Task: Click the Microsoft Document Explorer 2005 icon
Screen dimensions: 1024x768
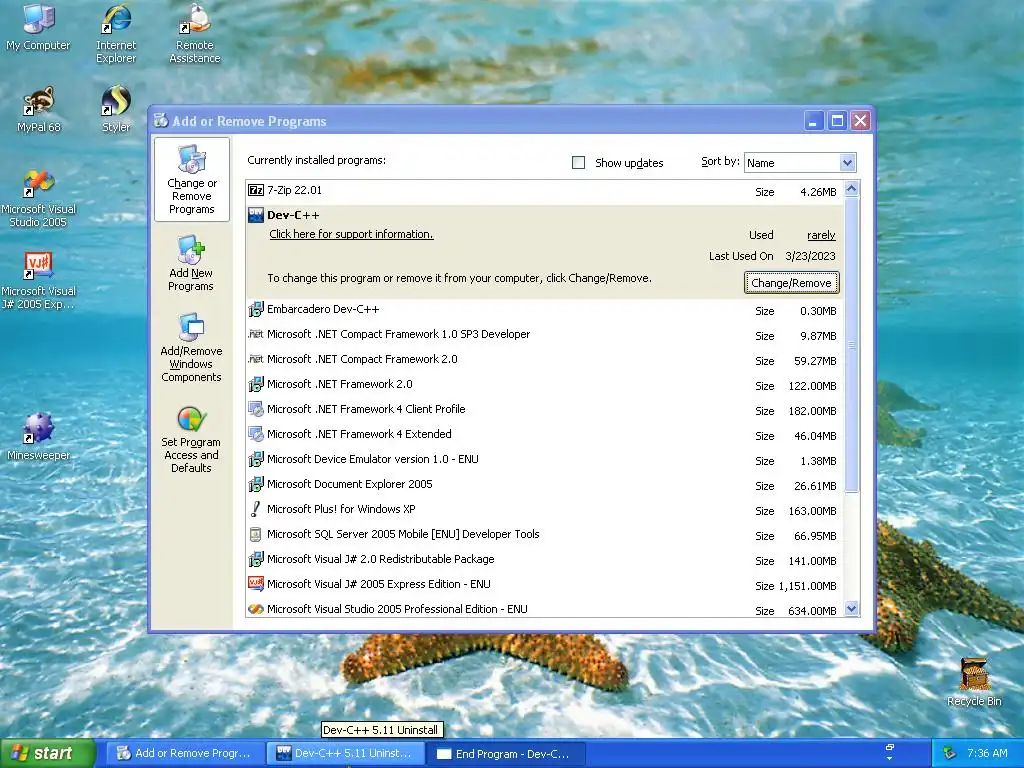Action: [x=256, y=484]
